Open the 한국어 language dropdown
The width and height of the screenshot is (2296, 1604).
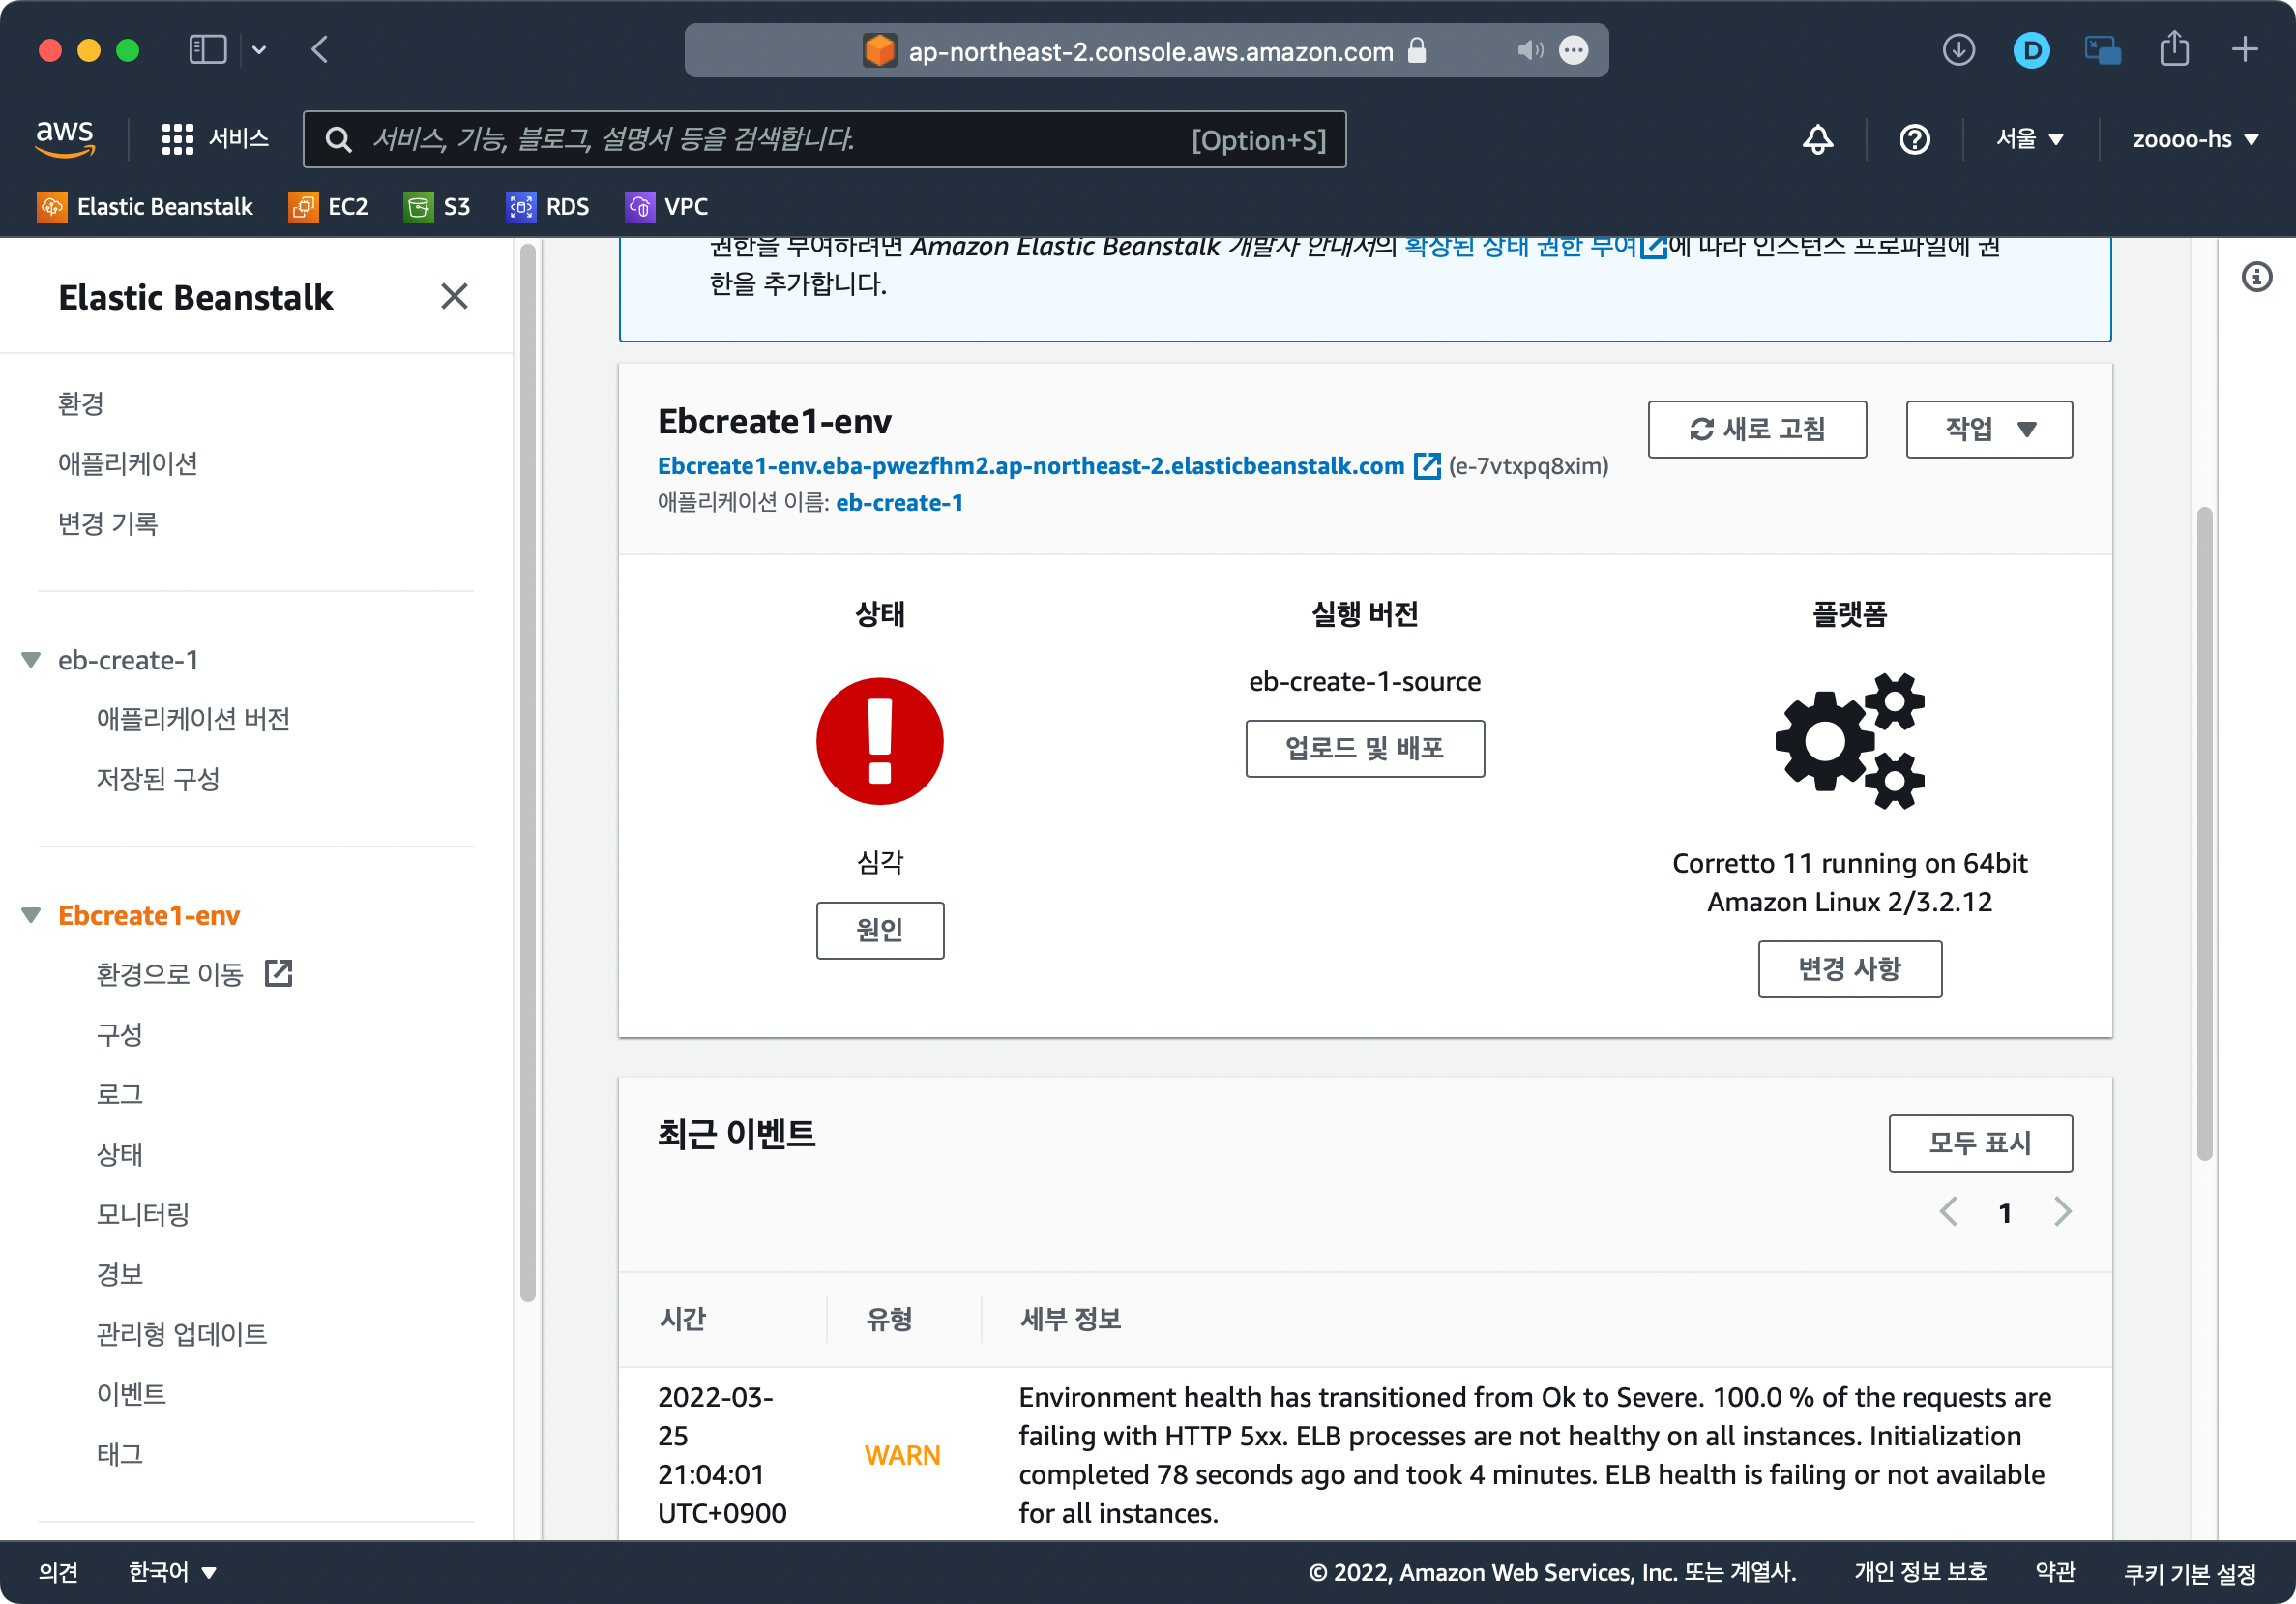point(172,1572)
